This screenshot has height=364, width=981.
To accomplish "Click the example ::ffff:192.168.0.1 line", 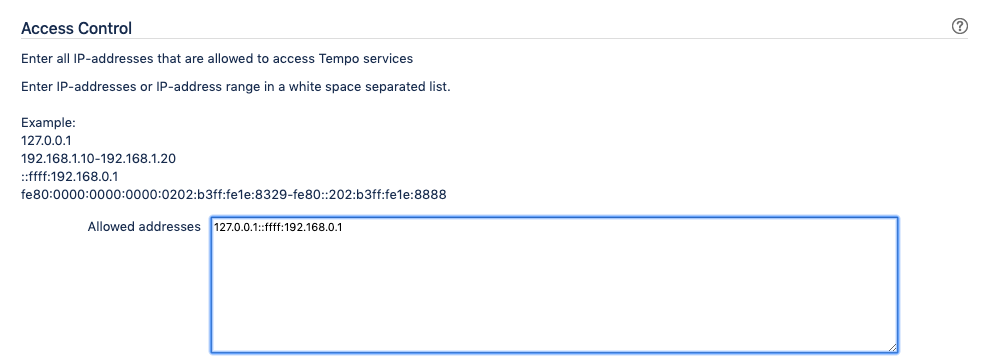I will click(x=69, y=177).
